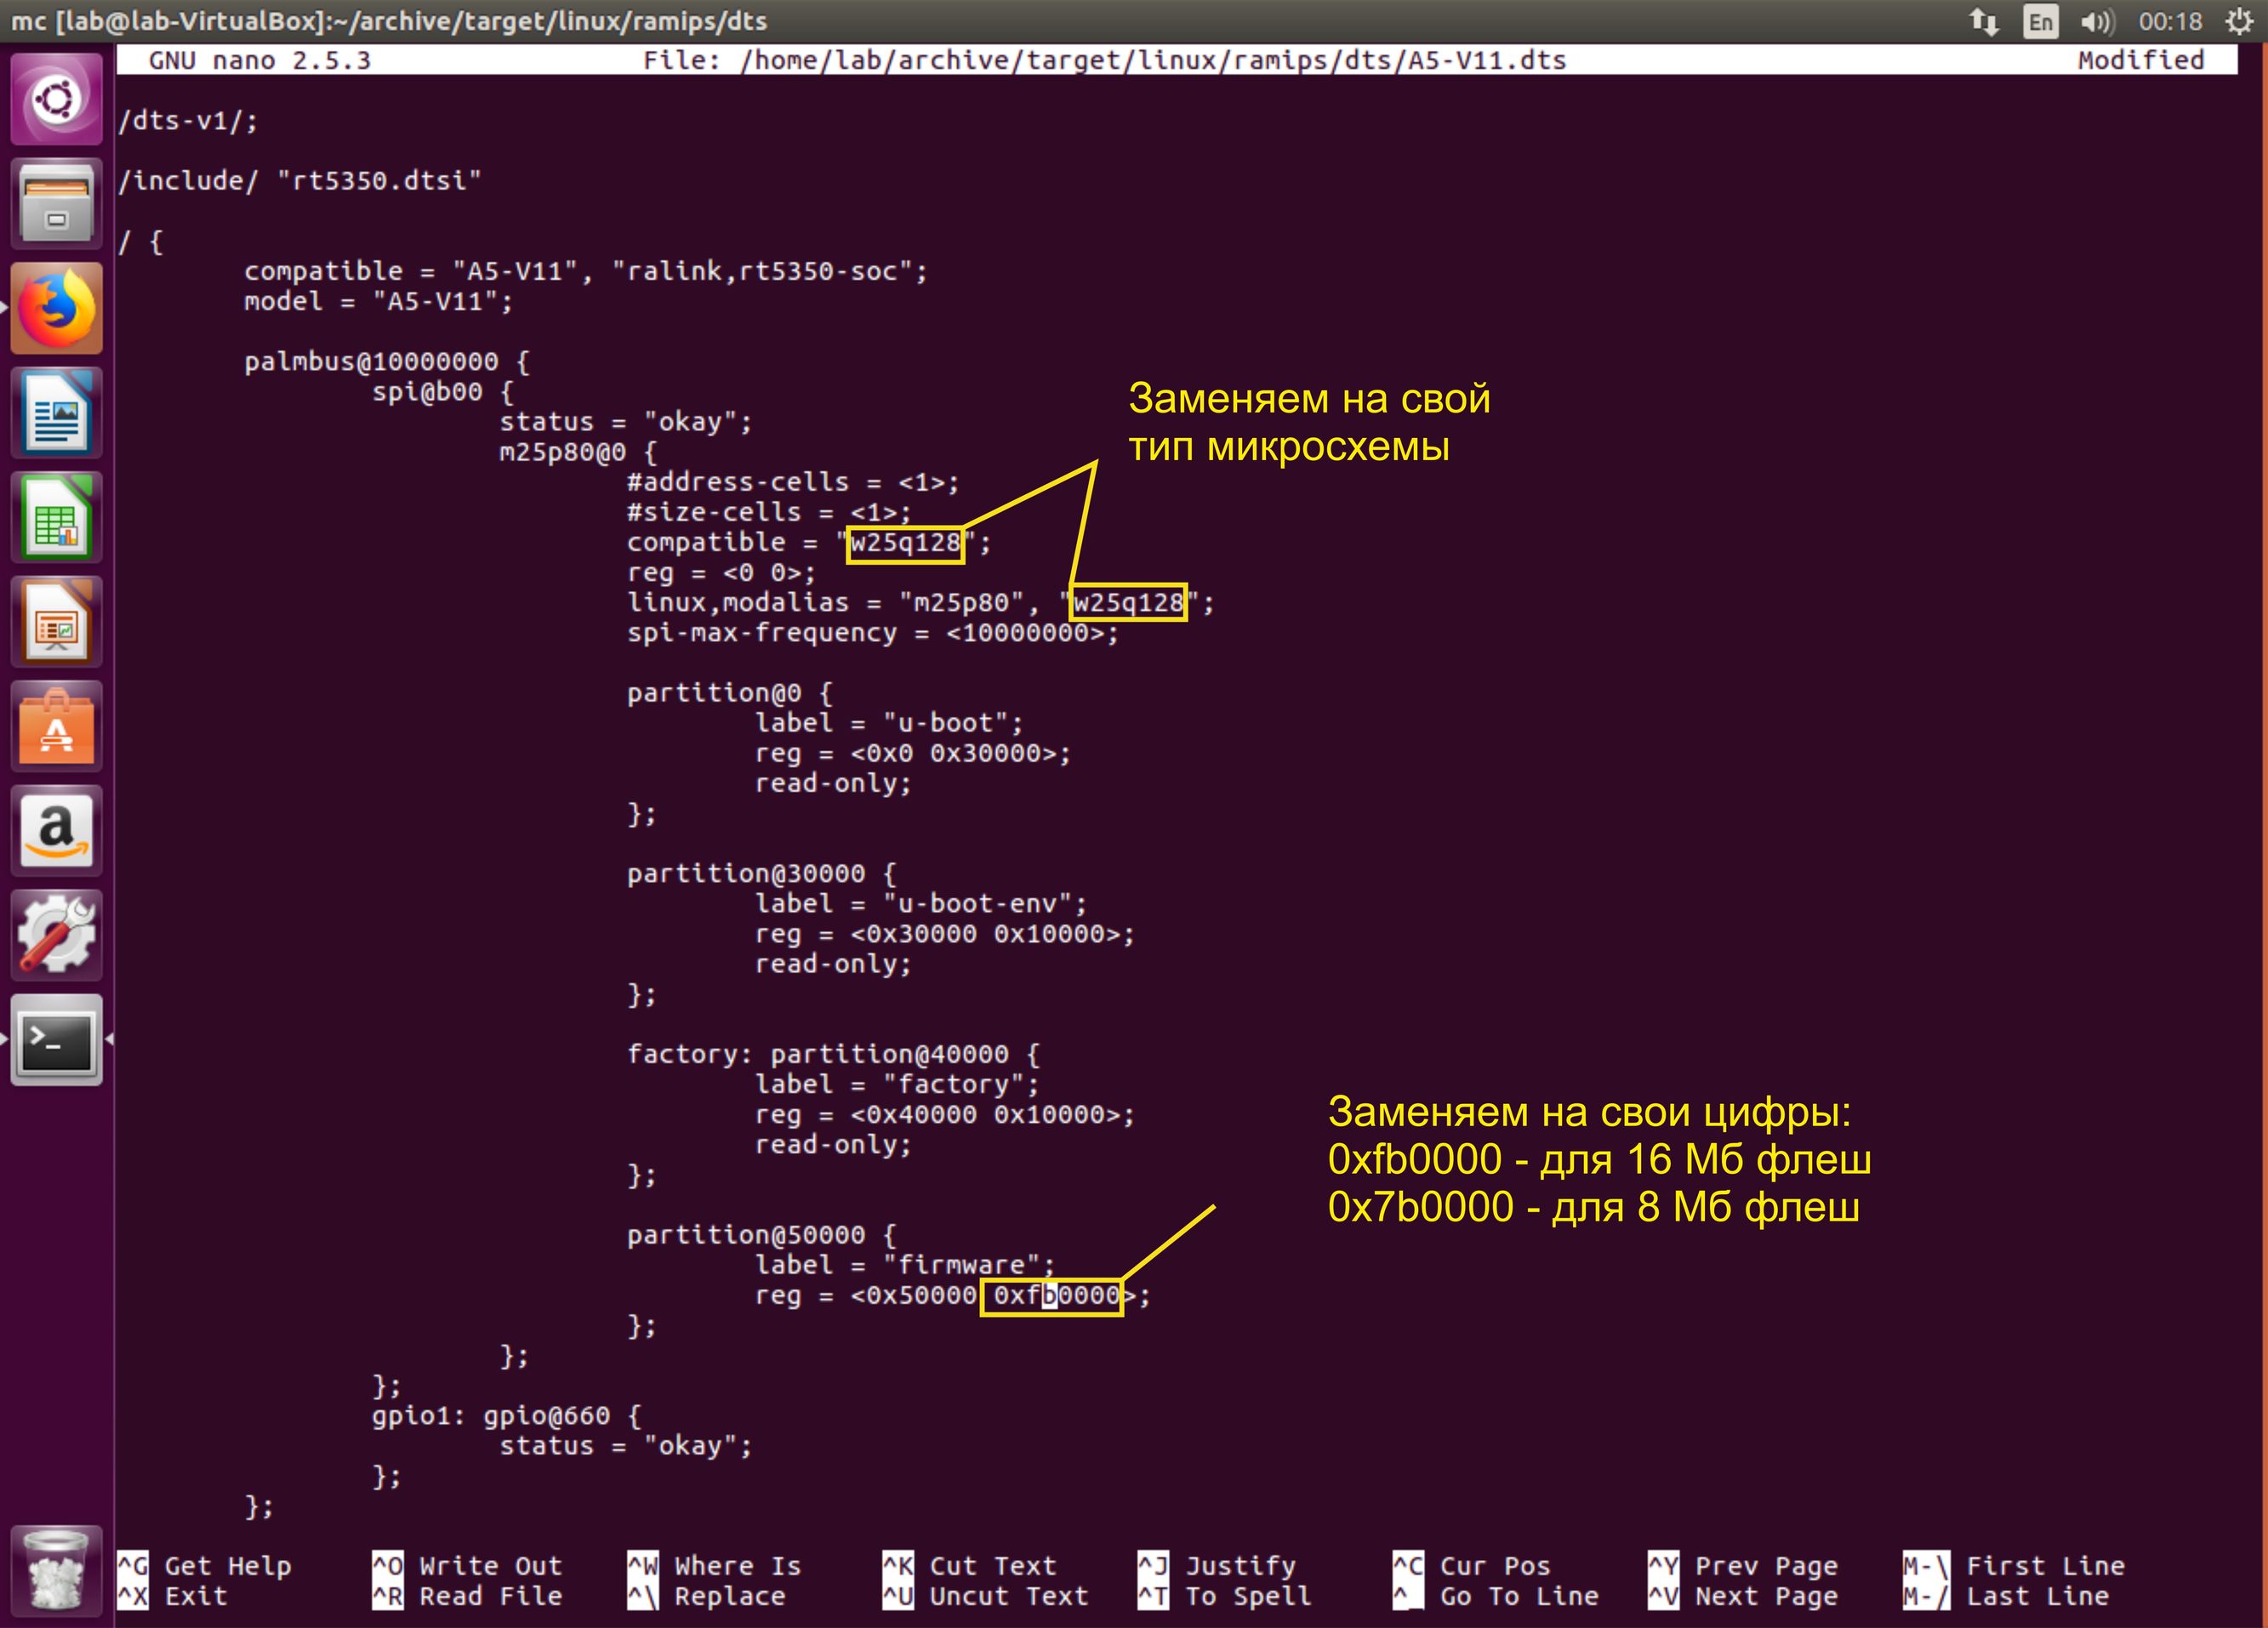Click the Modified status in nano header
Screen dimensions: 2268x1628
[2141, 60]
